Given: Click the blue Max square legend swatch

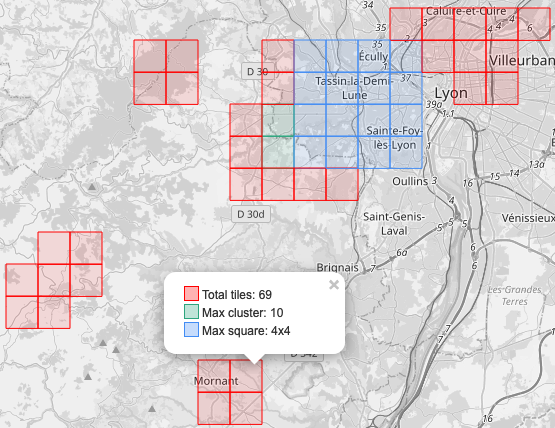Looking at the screenshot, I should [x=191, y=330].
